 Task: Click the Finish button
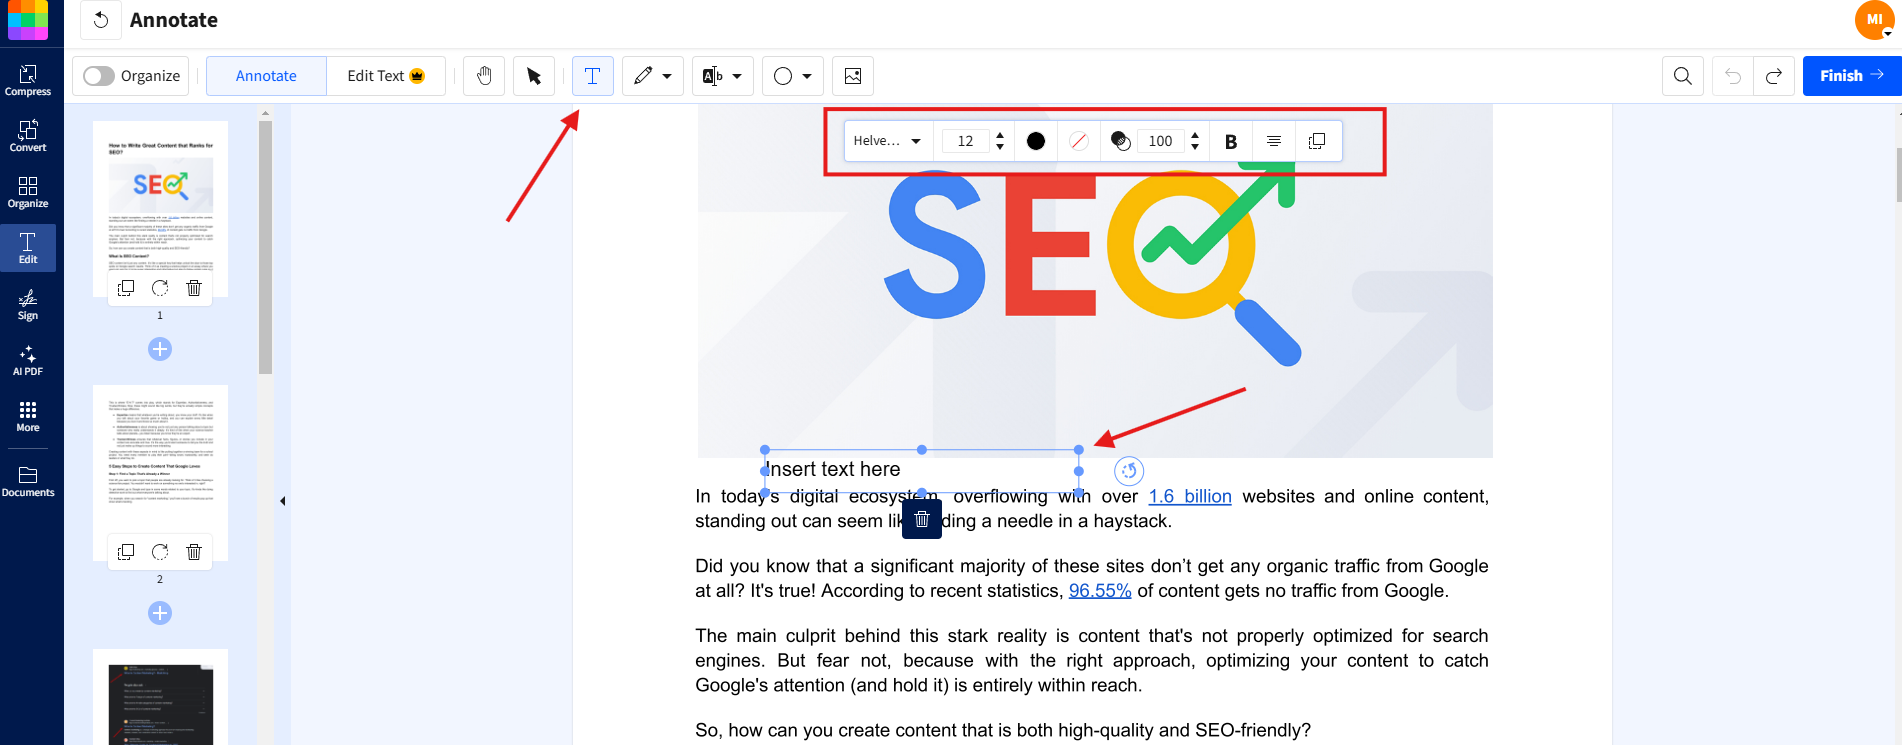tap(1852, 76)
